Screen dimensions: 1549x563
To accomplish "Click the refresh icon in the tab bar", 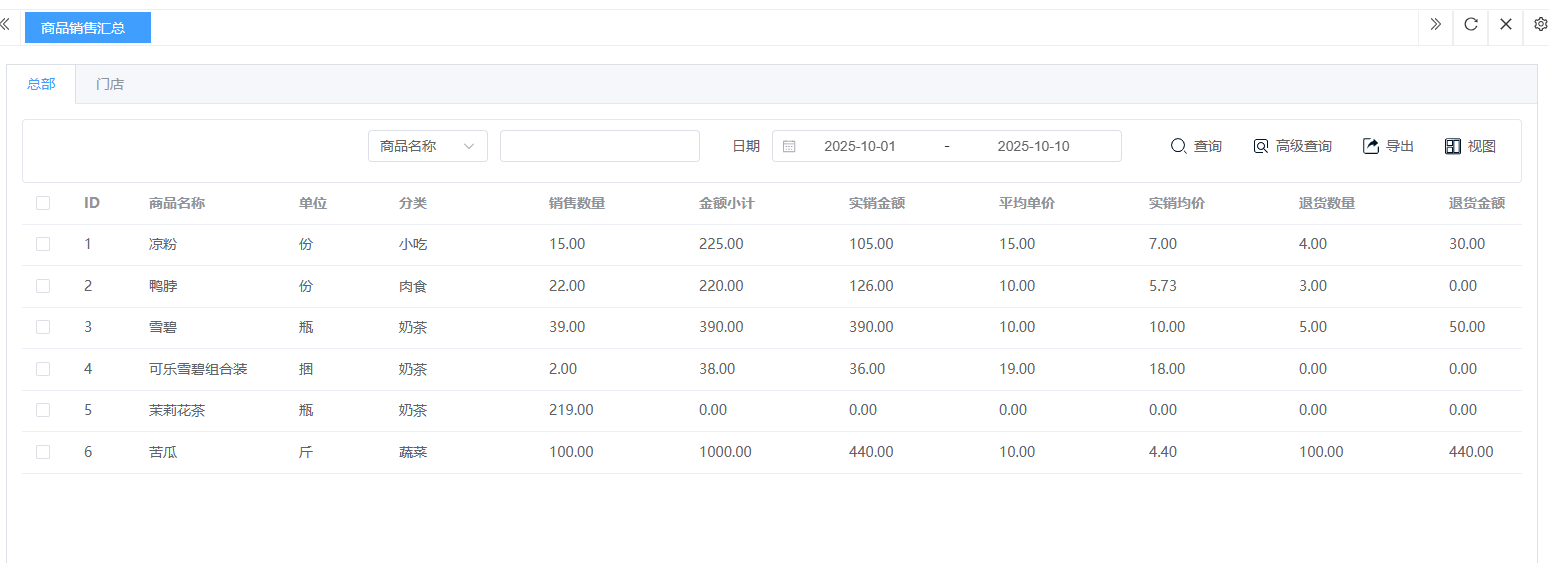I will coord(1470,25).
